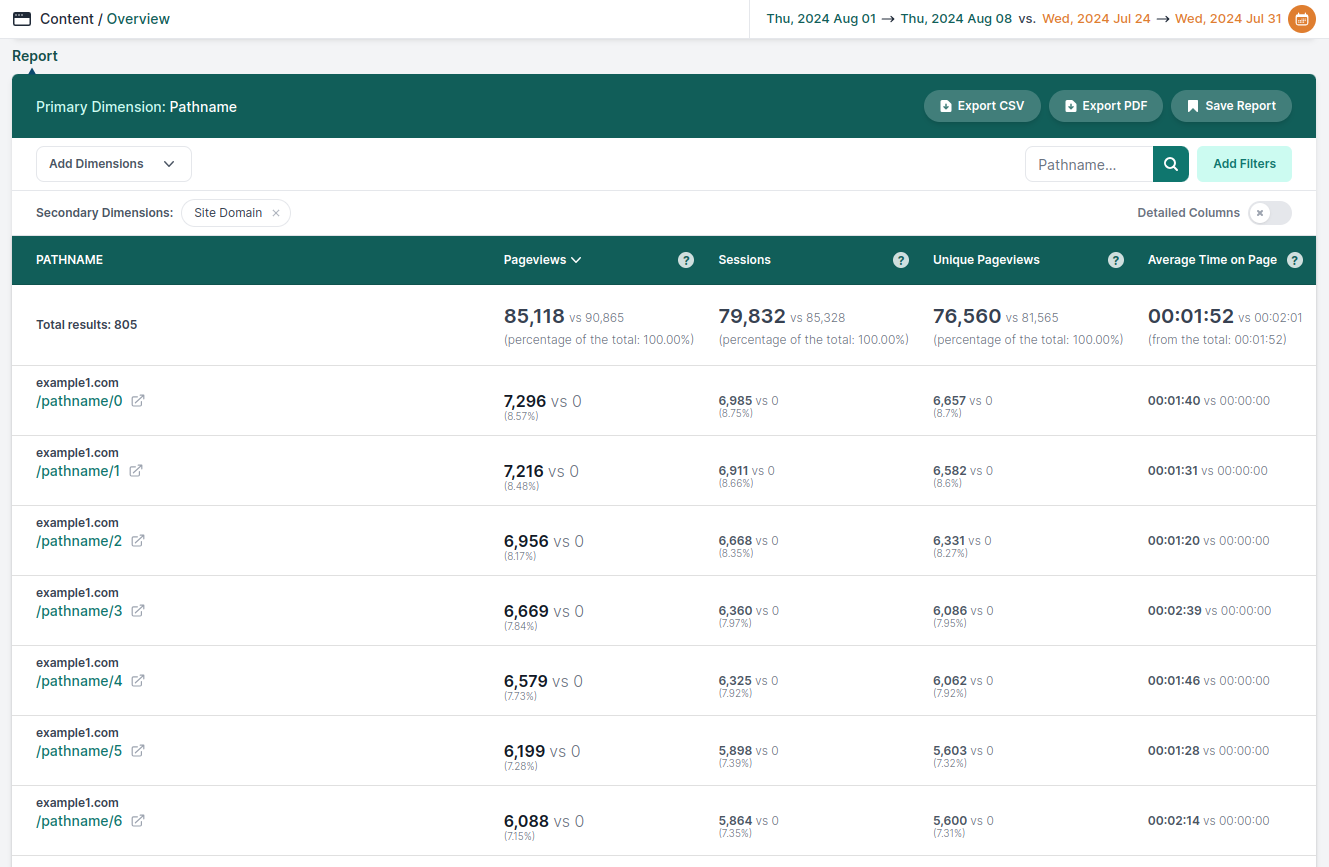Click the Add Filters button
This screenshot has width=1329, height=867.
1244,164
